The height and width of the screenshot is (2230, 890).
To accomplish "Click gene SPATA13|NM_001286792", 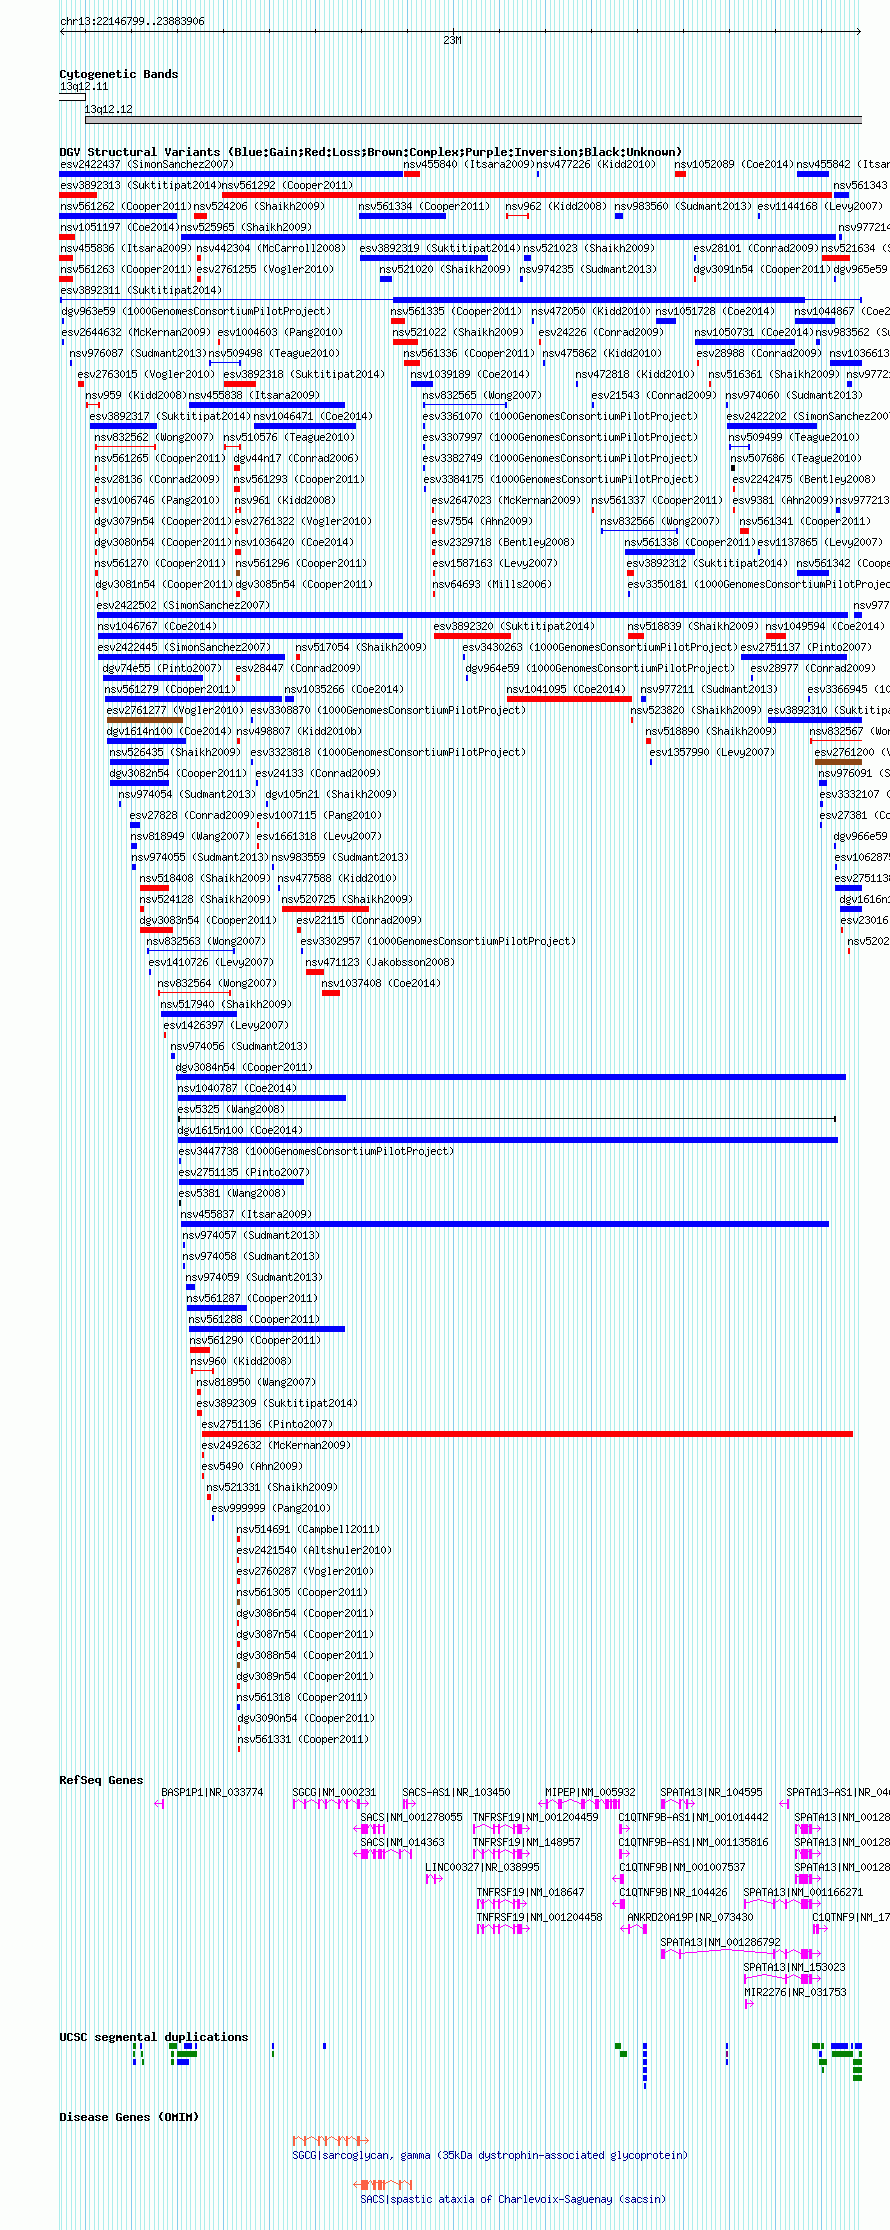I will click(x=720, y=1942).
